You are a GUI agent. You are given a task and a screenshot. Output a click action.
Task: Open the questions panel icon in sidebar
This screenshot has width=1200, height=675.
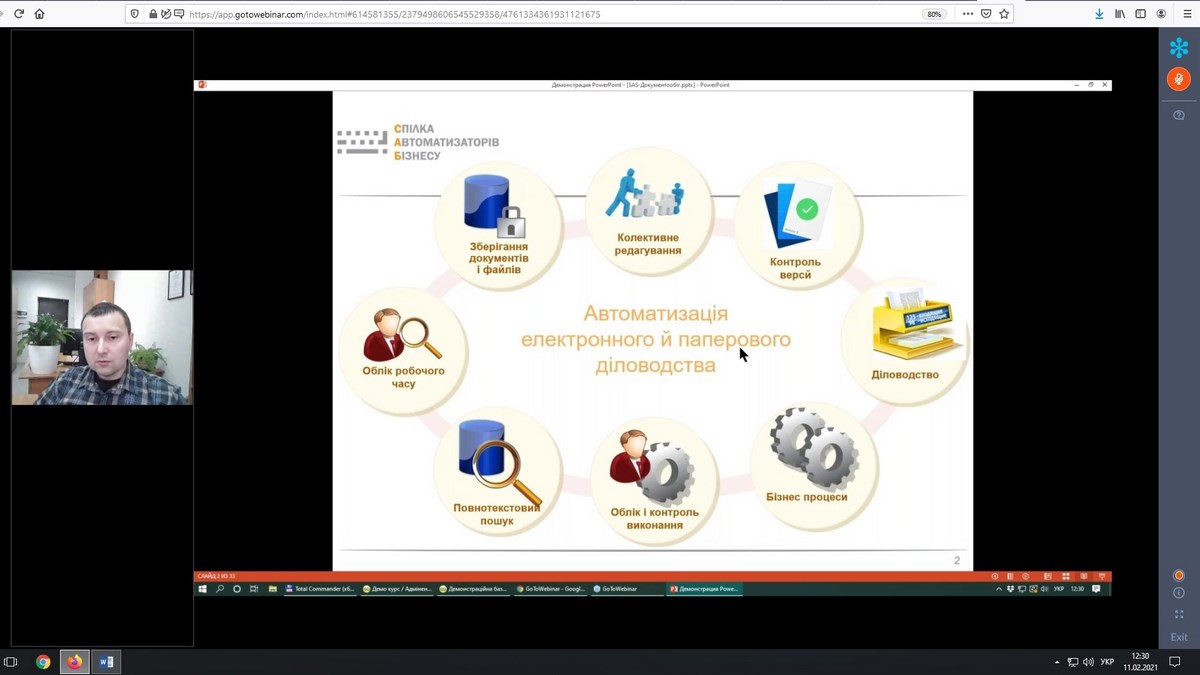(x=1179, y=116)
